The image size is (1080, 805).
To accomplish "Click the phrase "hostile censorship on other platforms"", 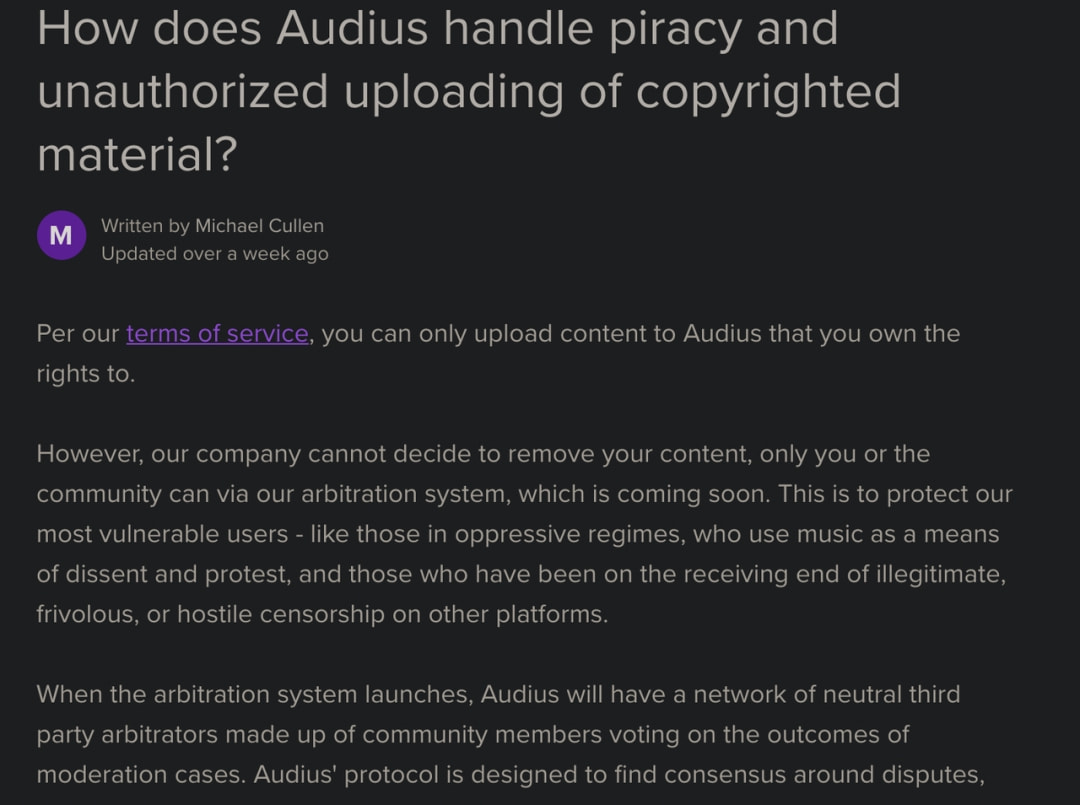I will point(392,614).
